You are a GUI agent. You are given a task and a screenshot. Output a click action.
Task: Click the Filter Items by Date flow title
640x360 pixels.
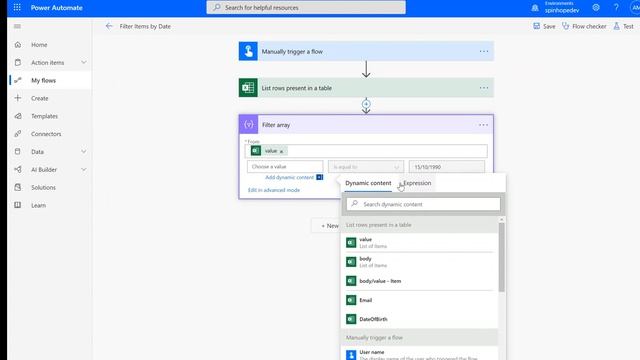pos(145,26)
